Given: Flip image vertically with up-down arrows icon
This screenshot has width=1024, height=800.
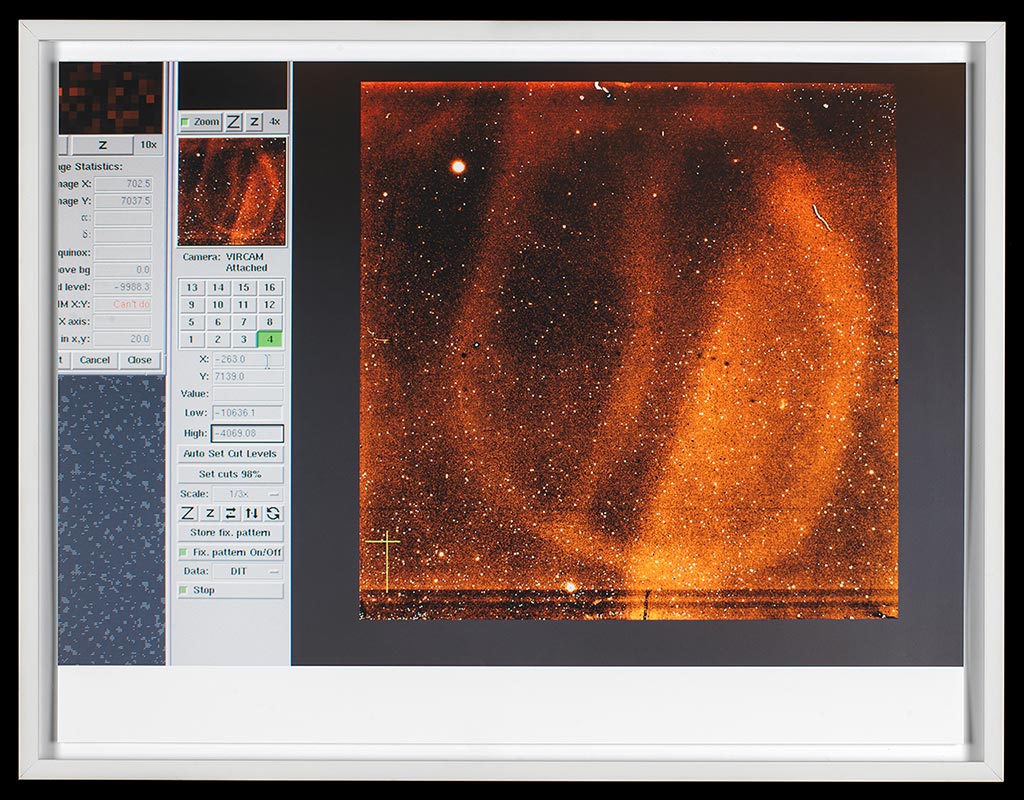Looking at the screenshot, I should tap(252, 513).
